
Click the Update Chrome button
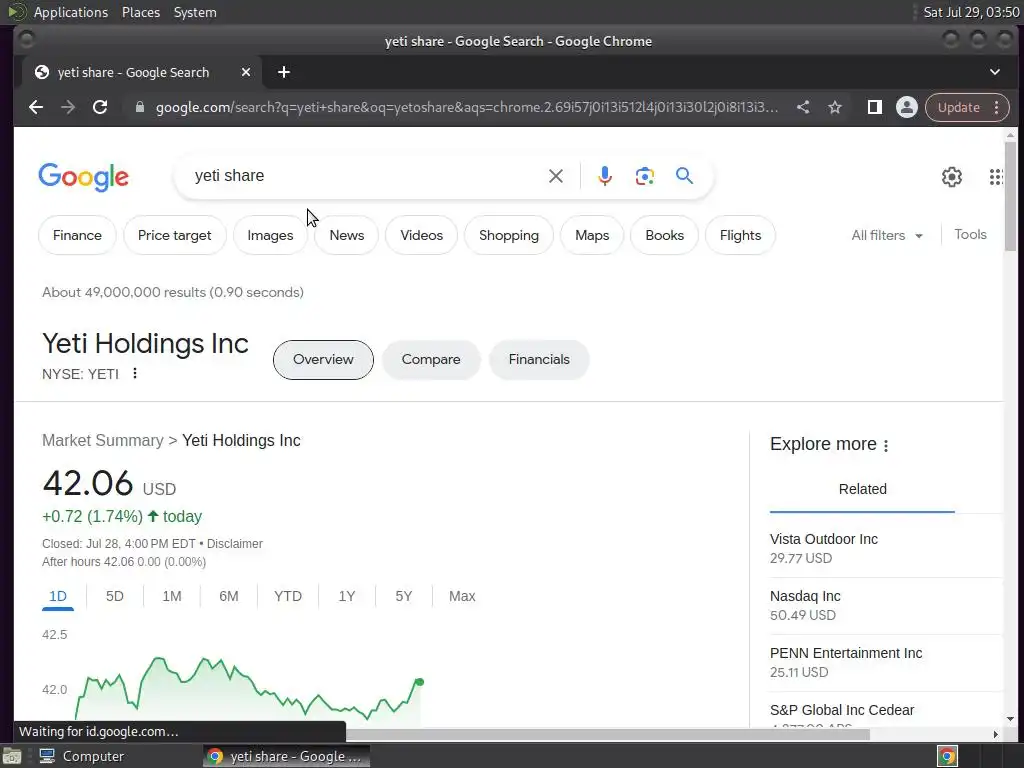tap(959, 107)
